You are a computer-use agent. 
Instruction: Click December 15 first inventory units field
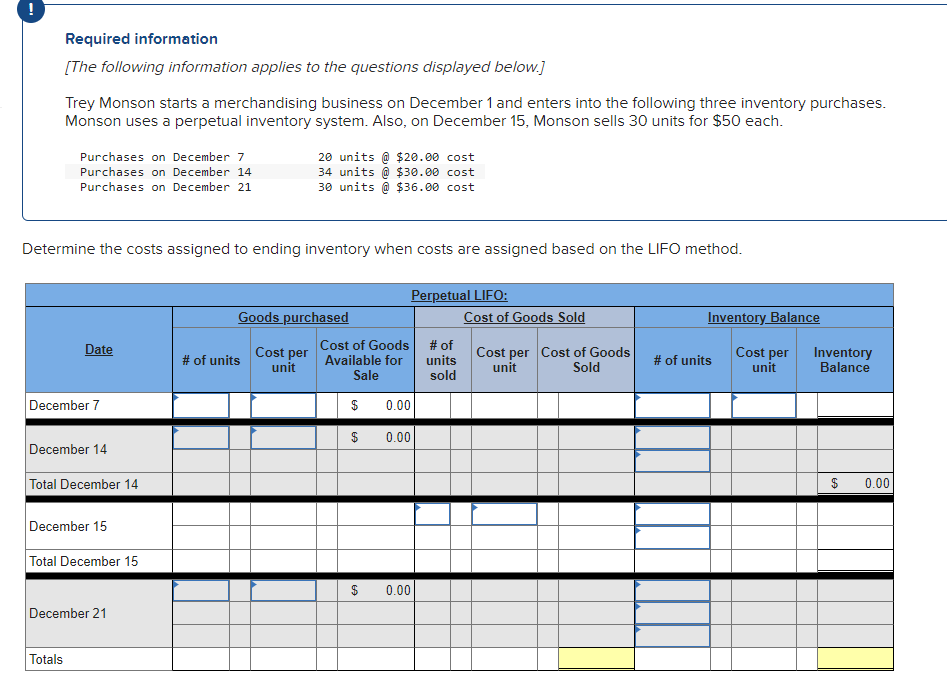tap(672, 514)
